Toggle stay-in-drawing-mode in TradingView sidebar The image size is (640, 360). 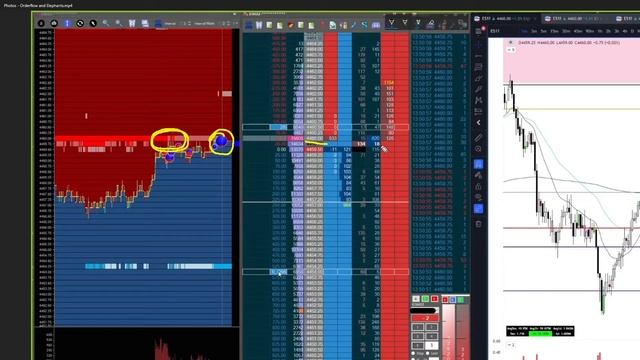478,175
